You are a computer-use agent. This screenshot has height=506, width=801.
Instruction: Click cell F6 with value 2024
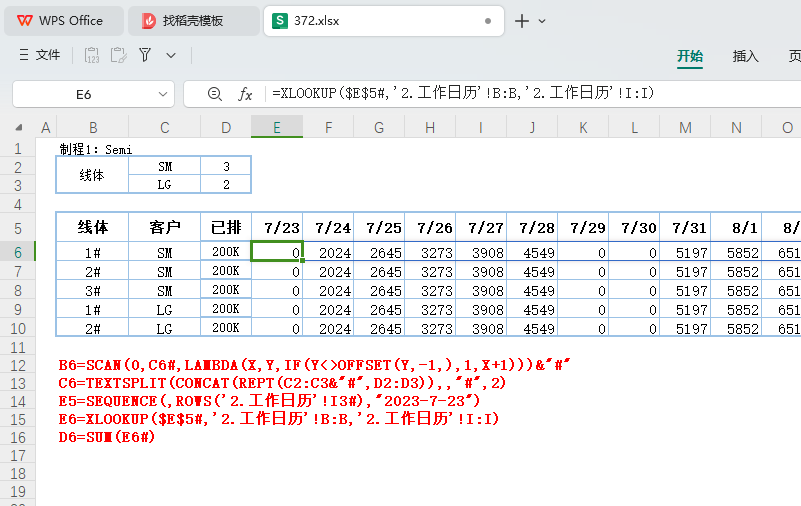click(328, 252)
